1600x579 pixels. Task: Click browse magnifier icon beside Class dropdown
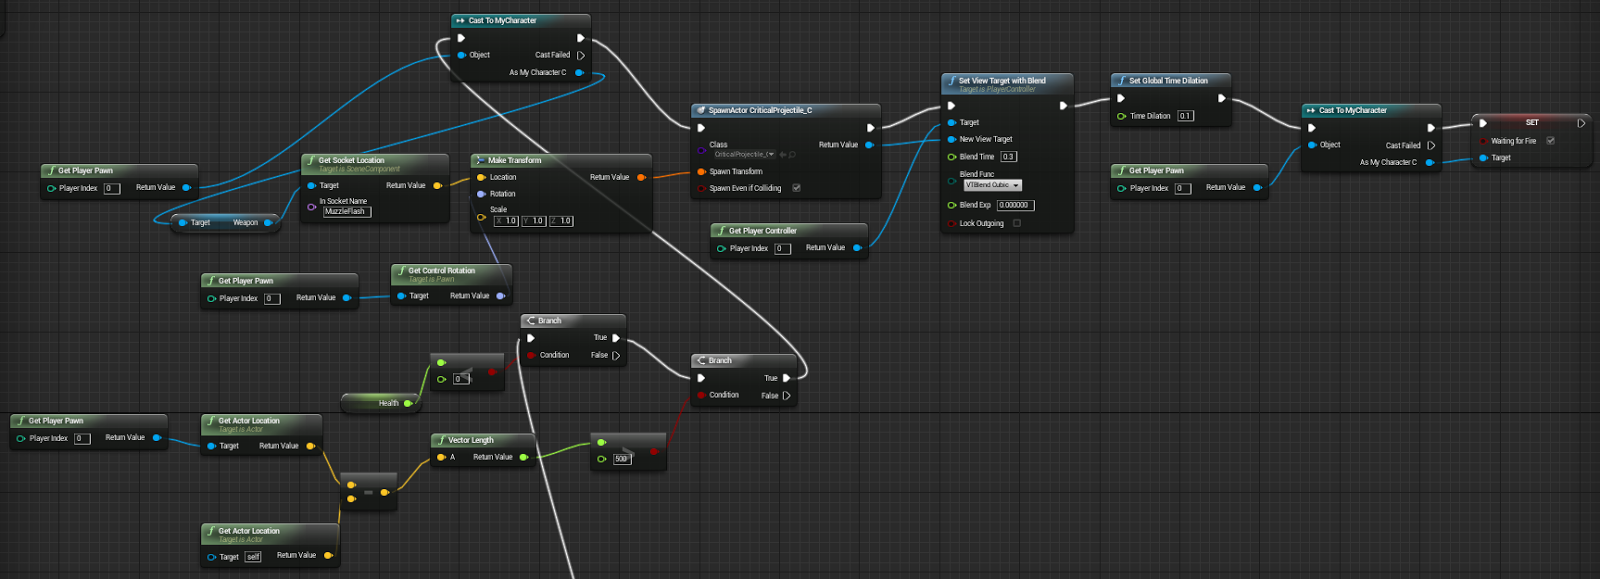coord(793,154)
